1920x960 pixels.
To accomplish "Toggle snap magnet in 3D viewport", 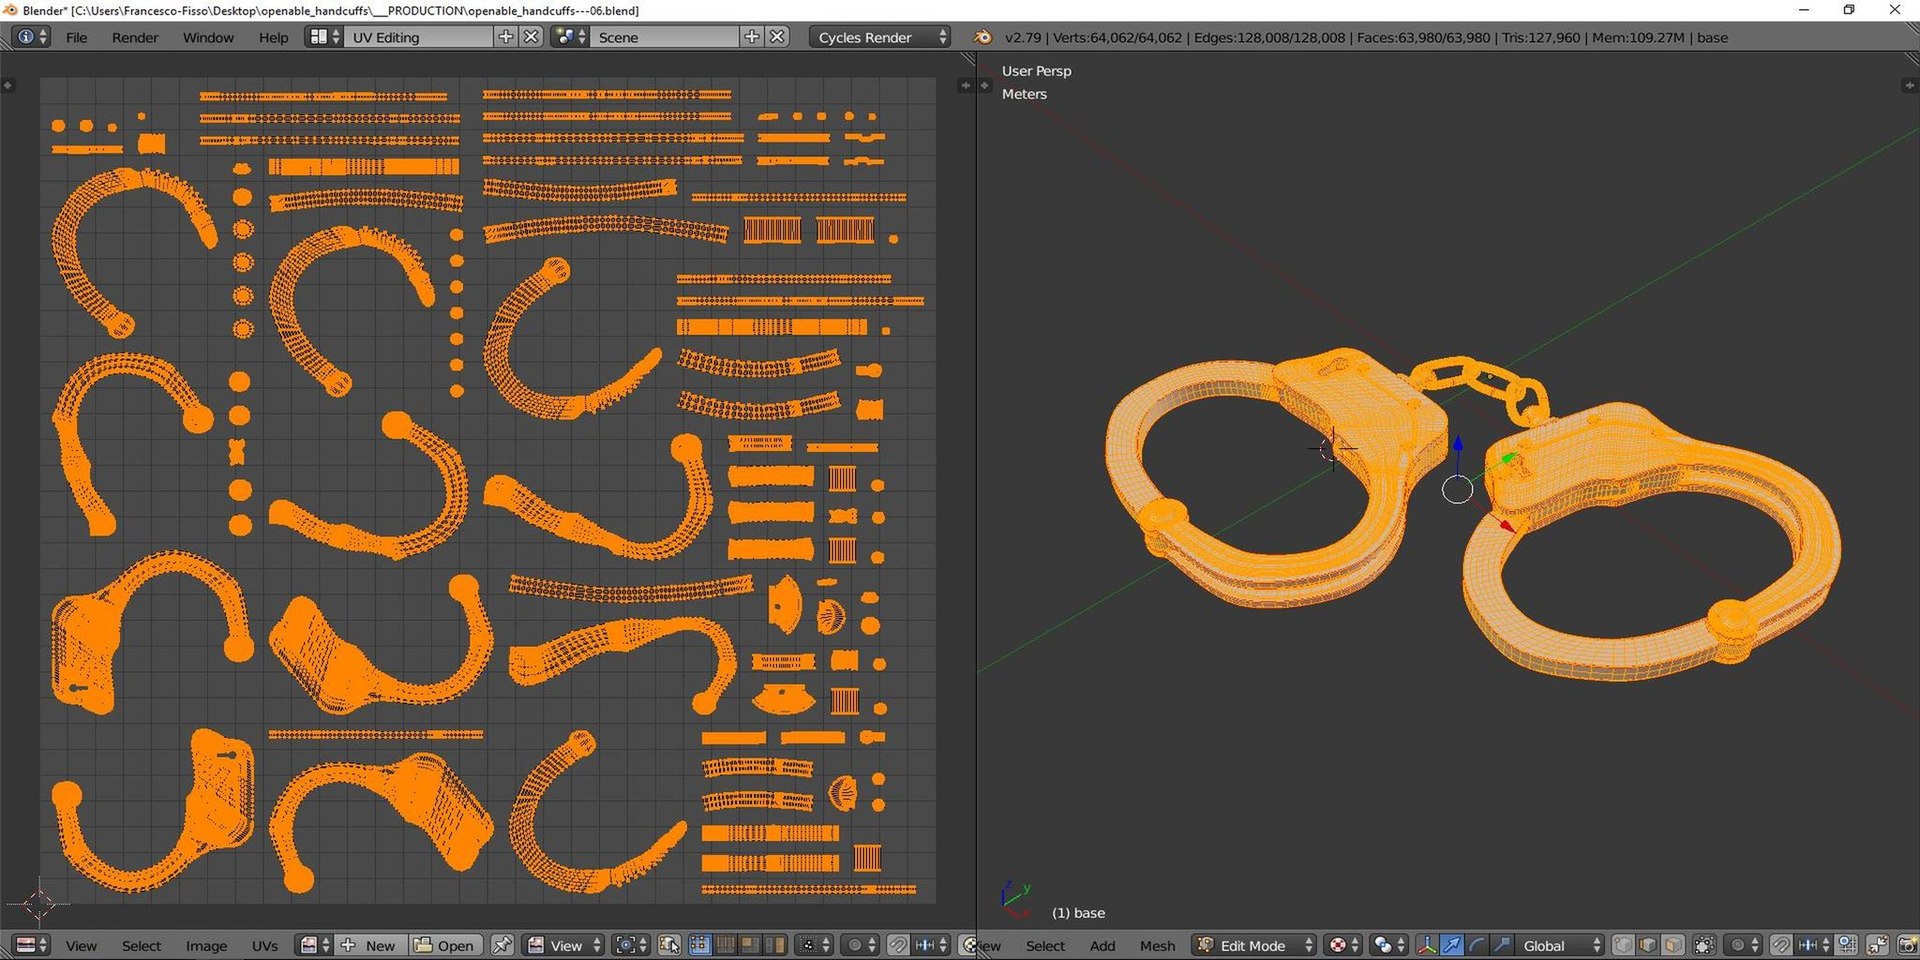I will [1781, 945].
